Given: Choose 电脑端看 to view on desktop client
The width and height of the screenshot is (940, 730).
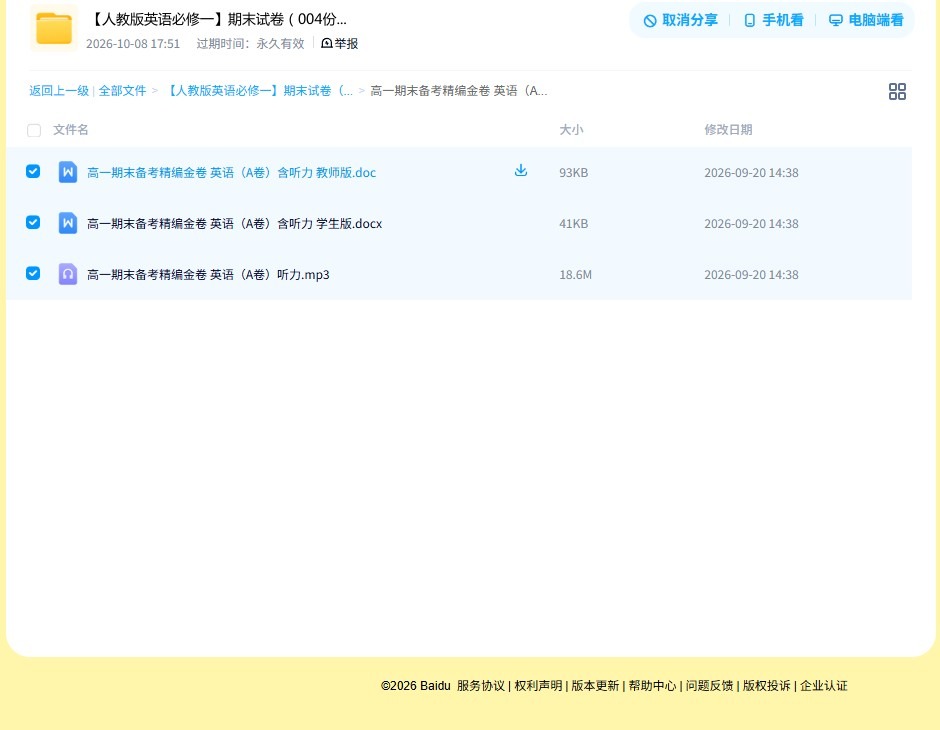Looking at the screenshot, I should [866, 20].
